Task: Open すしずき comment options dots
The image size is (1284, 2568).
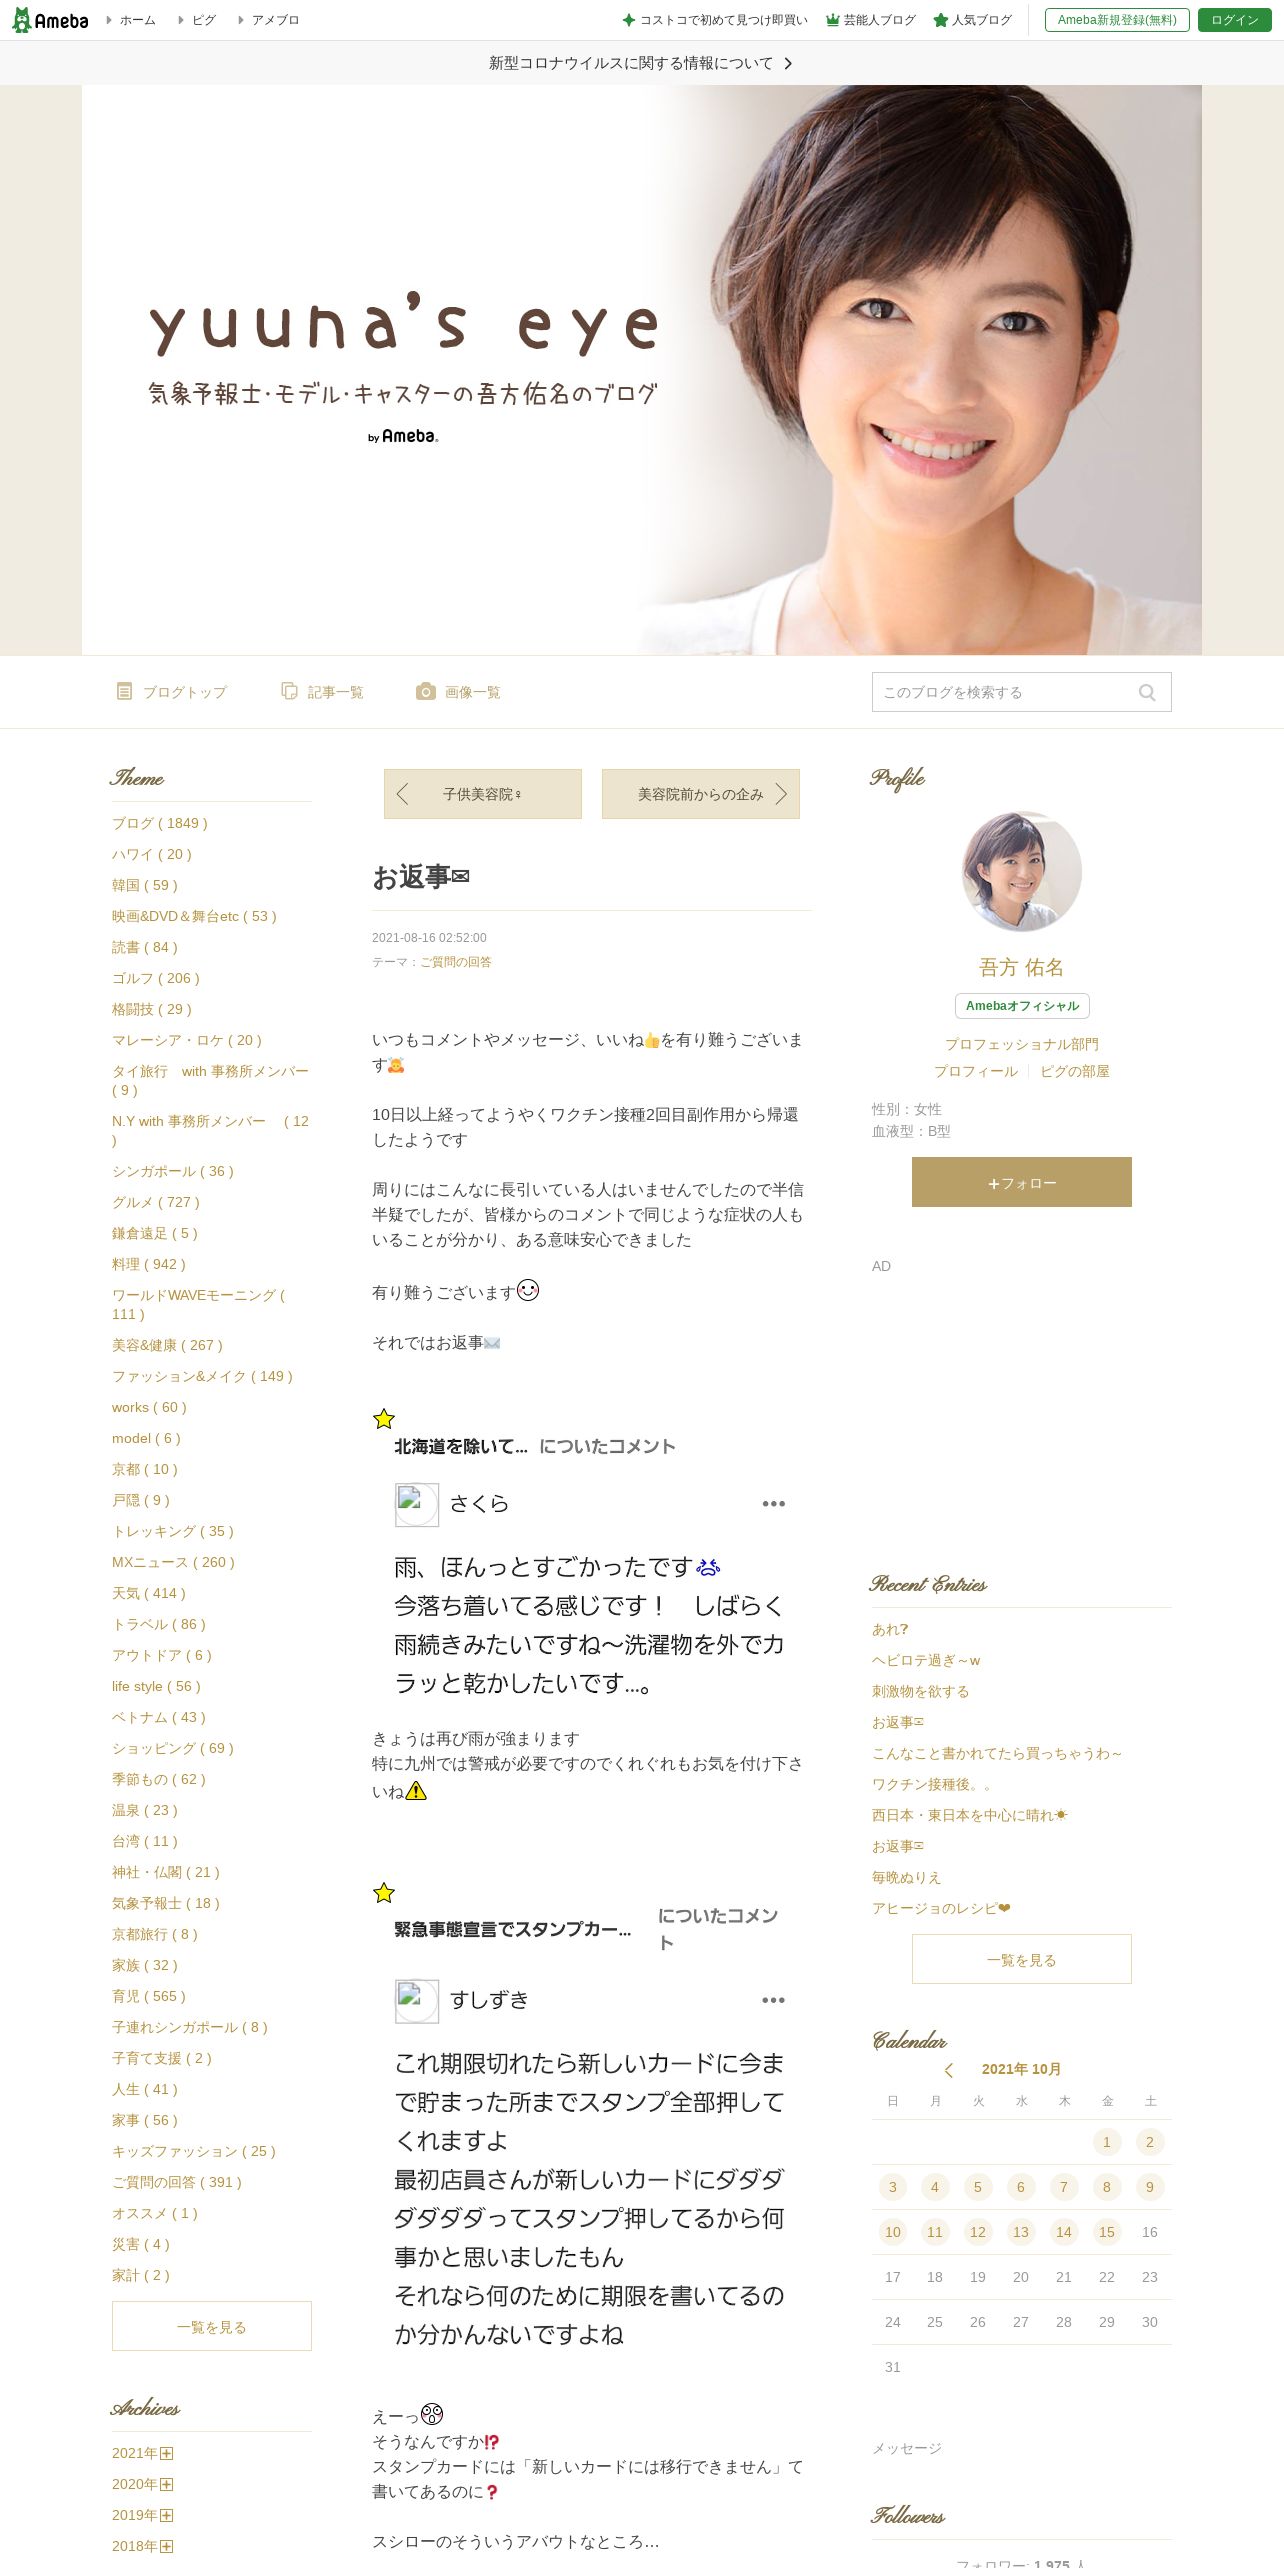Action: click(x=773, y=2000)
